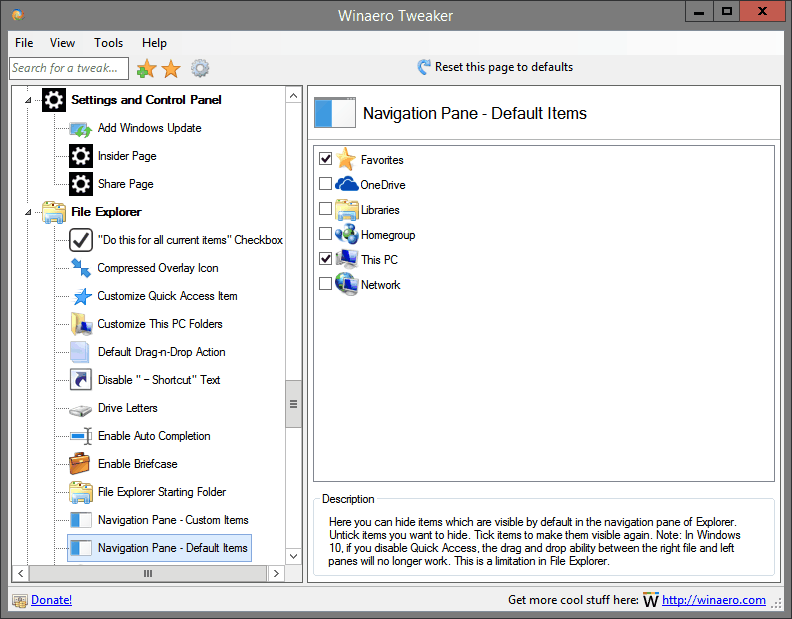Select Compressed Overlay Icon tree item
This screenshot has width=792, height=619.
pos(158,268)
